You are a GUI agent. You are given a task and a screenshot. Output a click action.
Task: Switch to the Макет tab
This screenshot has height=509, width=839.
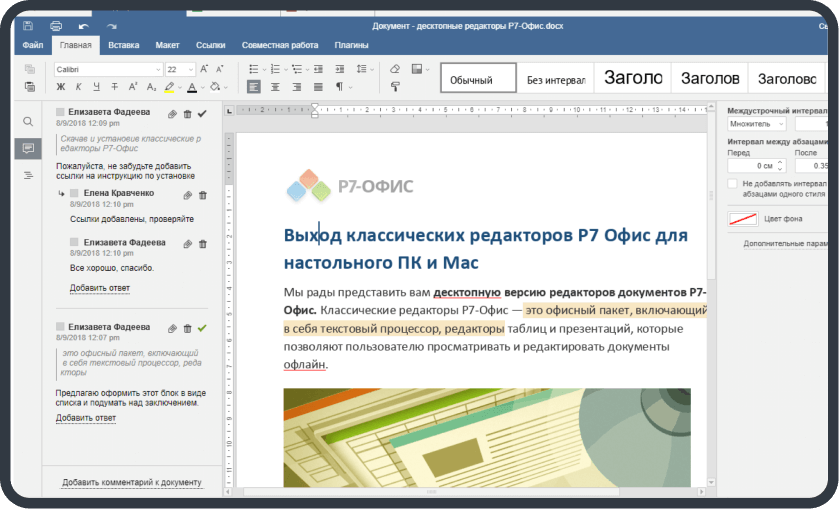(x=167, y=45)
